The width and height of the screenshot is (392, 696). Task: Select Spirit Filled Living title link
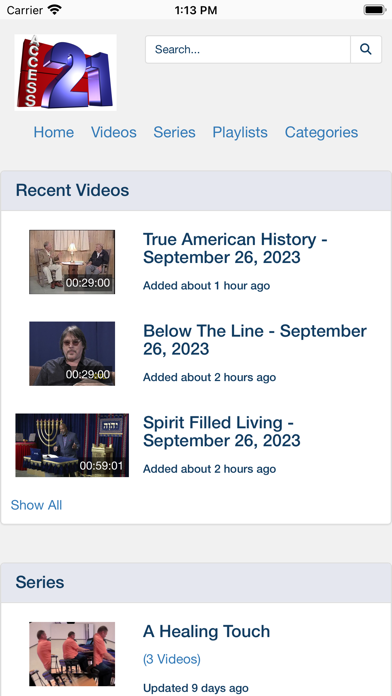tap(222, 431)
